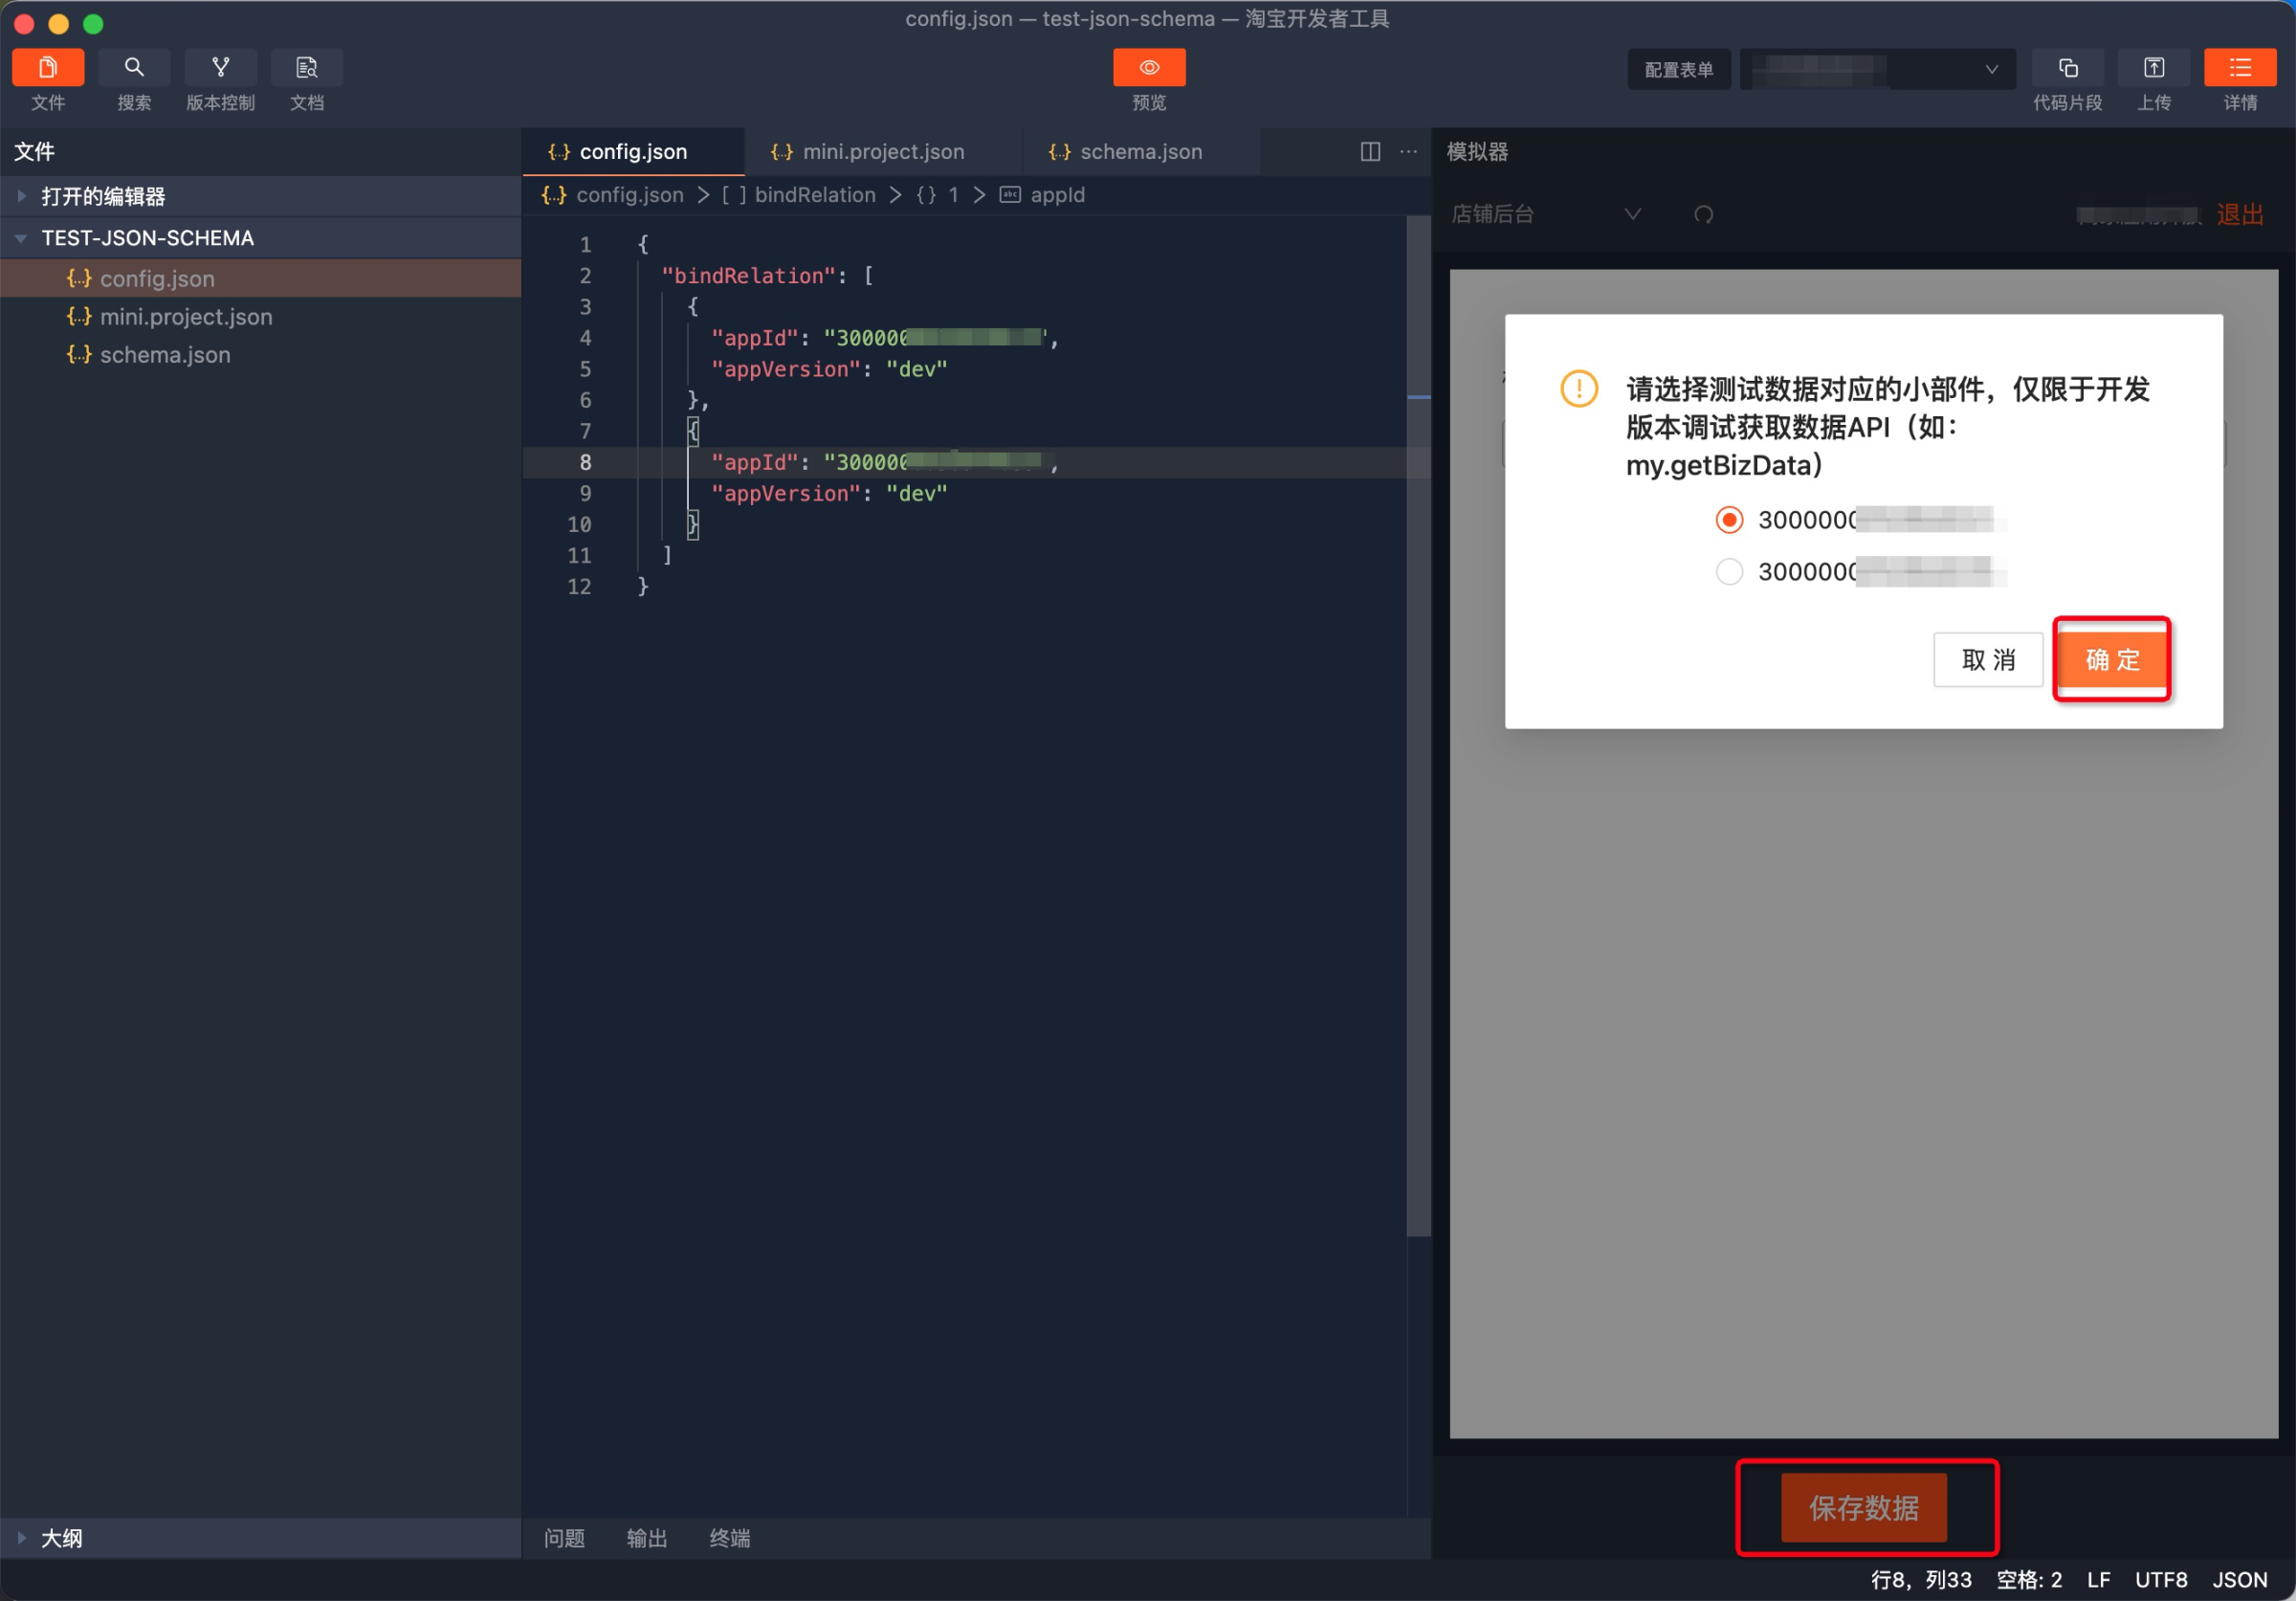Click line number 8 in the gutter
The image size is (2296, 1601).
point(585,462)
